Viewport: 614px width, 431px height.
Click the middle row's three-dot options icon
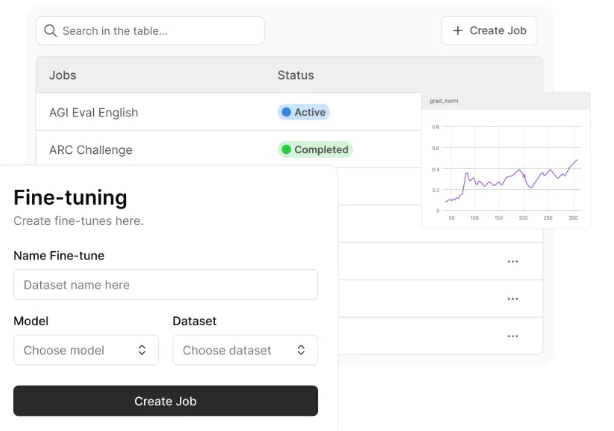(x=513, y=298)
